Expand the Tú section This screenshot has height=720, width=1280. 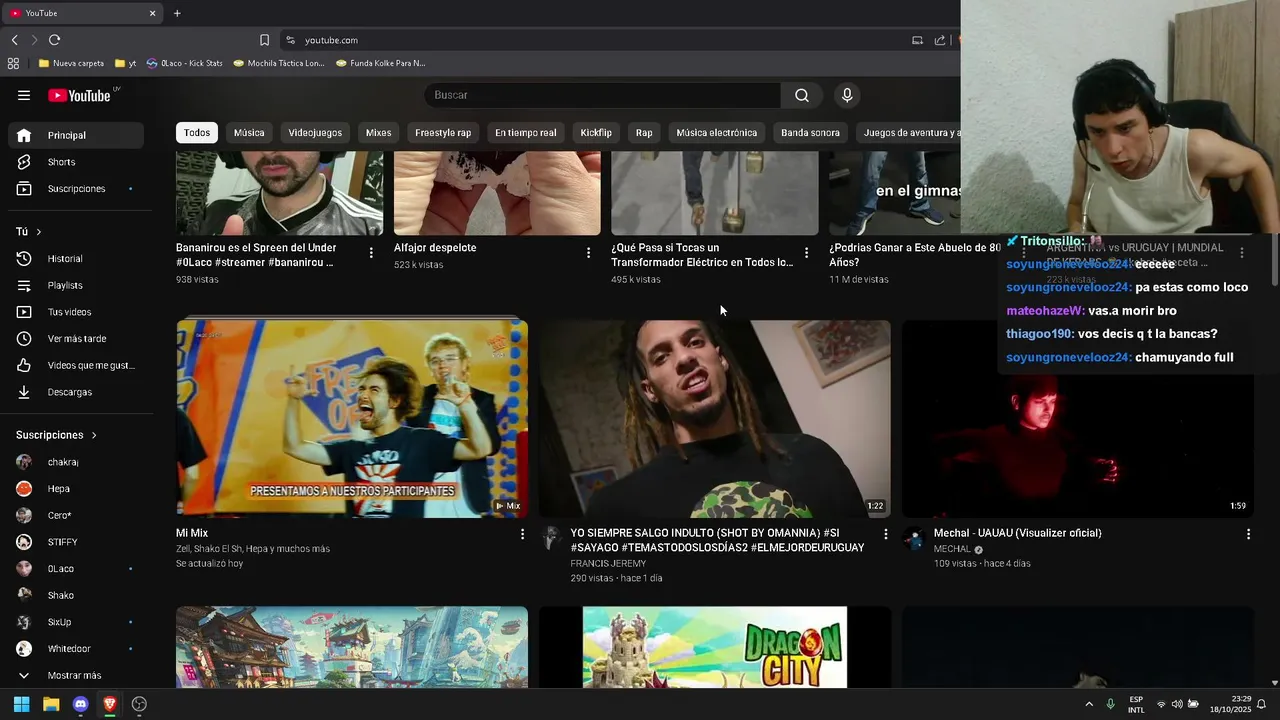pyautogui.click(x=29, y=232)
